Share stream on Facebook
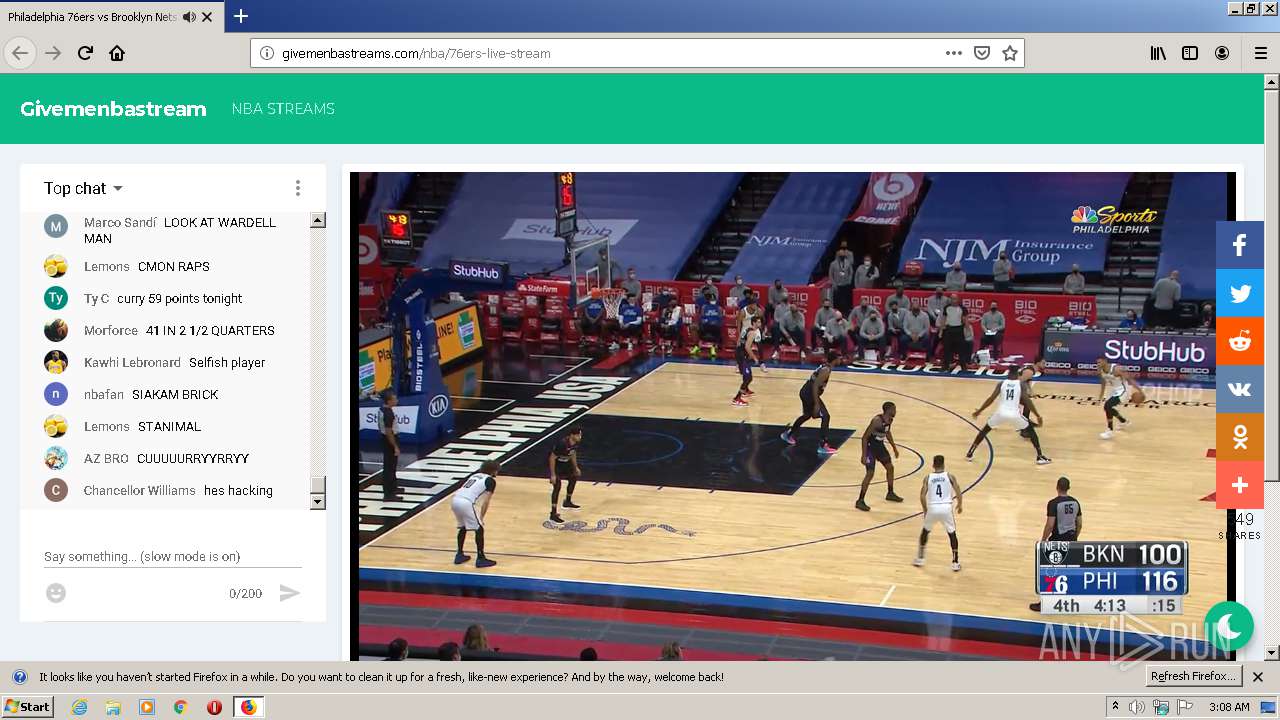 tap(1240, 245)
